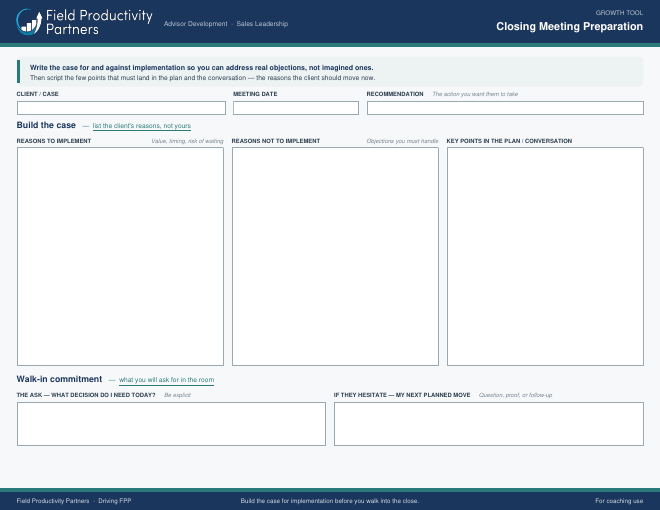Screen dimensions: 660x510
Task: Click the Ask decision text area
Action: point(171,424)
